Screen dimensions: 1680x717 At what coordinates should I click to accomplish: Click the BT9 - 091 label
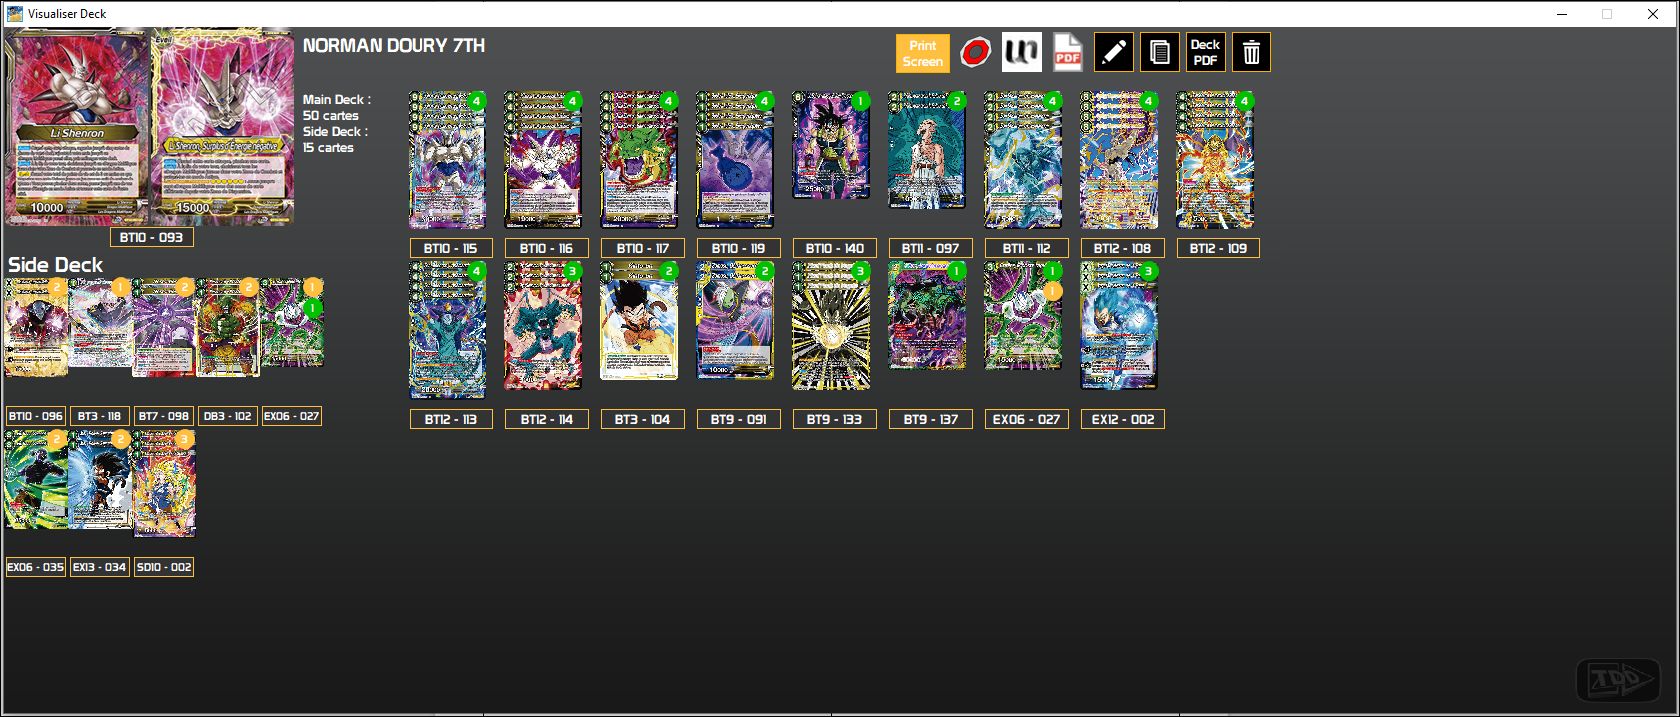739,419
